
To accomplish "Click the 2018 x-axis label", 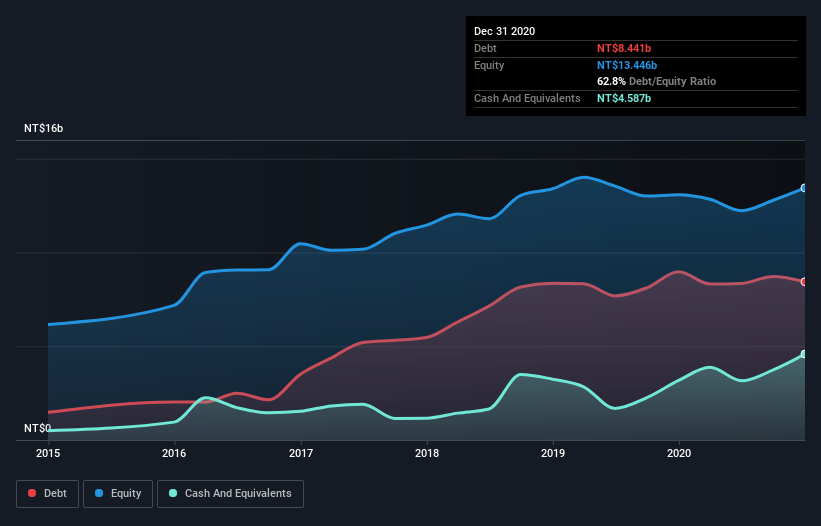I will (427, 453).
